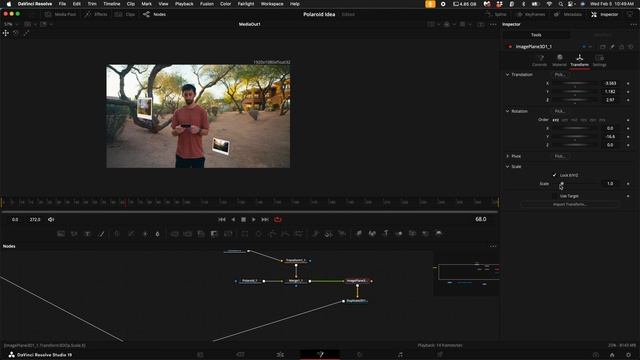Add a Text 3D node from toolbar
Image resolution: width=640 pixels, height=360 pixels.
click(x=386, y=233)
